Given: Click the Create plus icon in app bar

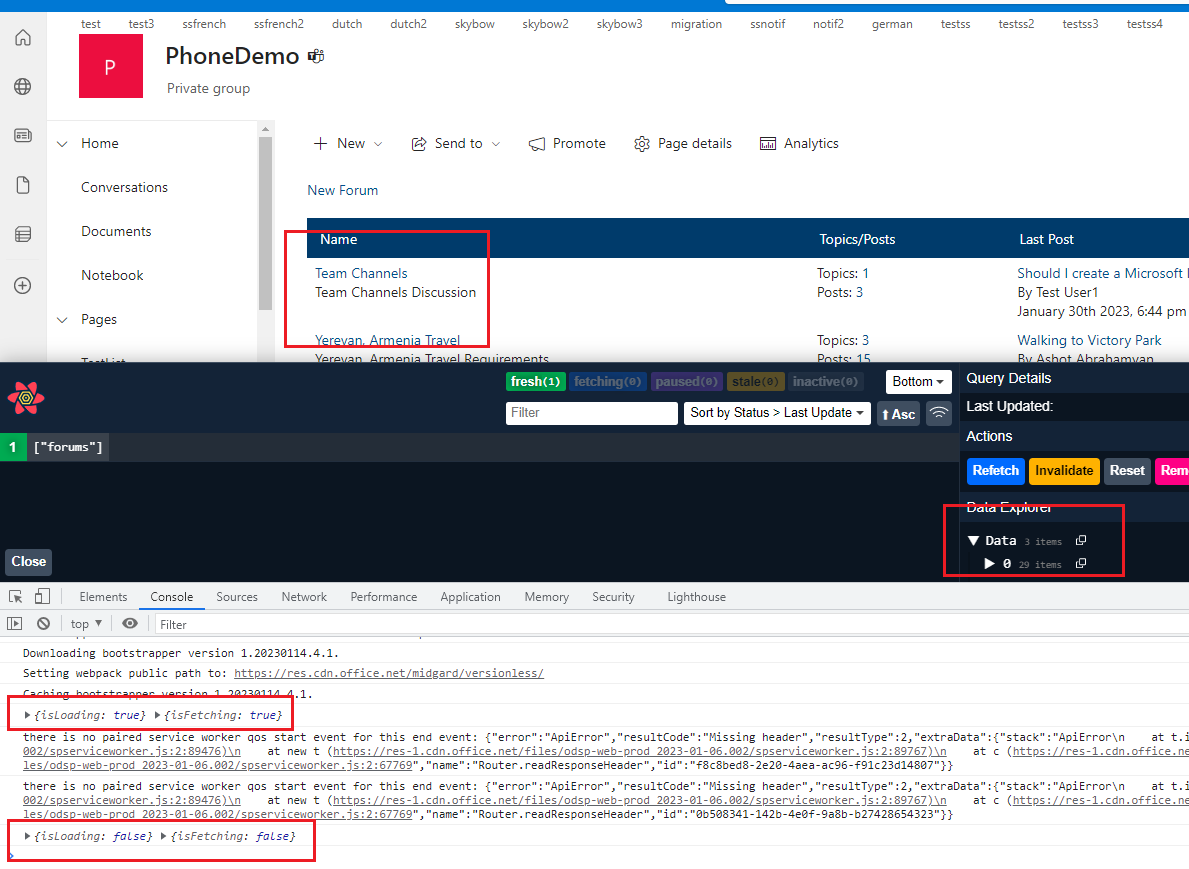Looking at the screenshot, I should [23, 285].
